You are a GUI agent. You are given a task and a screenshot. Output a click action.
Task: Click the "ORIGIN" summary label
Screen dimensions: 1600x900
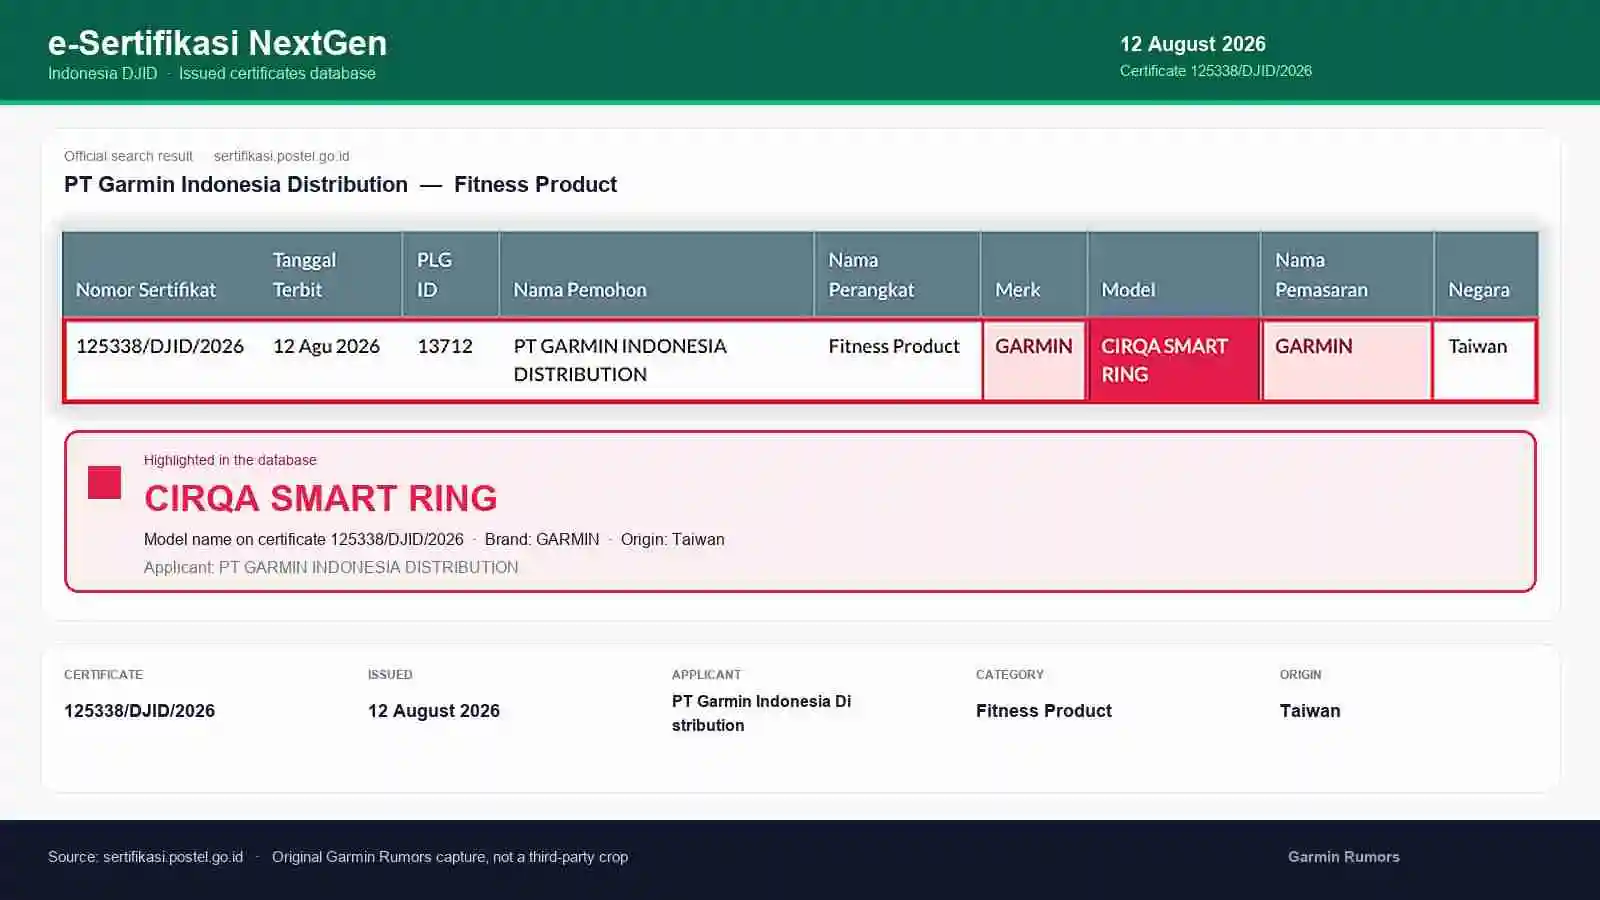[x=1300, y=675]
